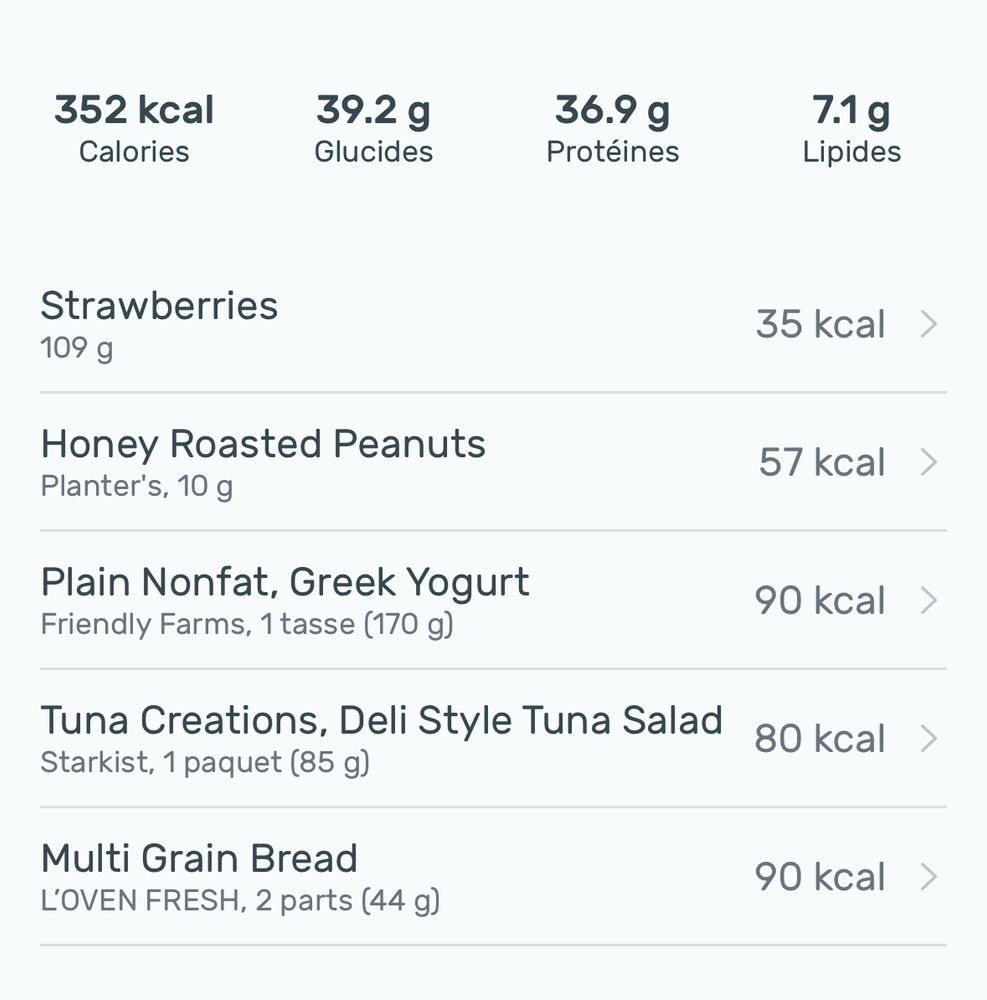The image size is (987, 1000).
Task: Tap the 90 kcal value for Greek Yogurt
Action: [x=820, y=600]
